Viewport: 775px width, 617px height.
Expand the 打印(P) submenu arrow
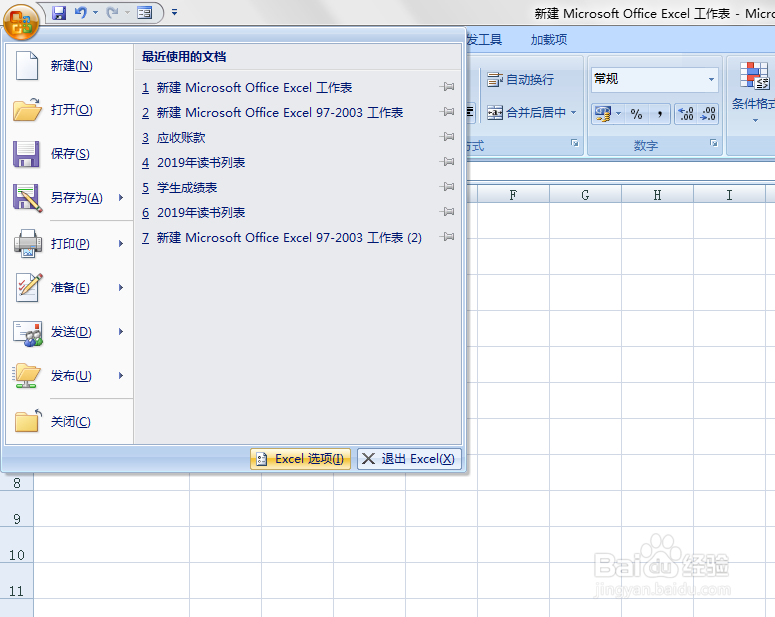121,244
